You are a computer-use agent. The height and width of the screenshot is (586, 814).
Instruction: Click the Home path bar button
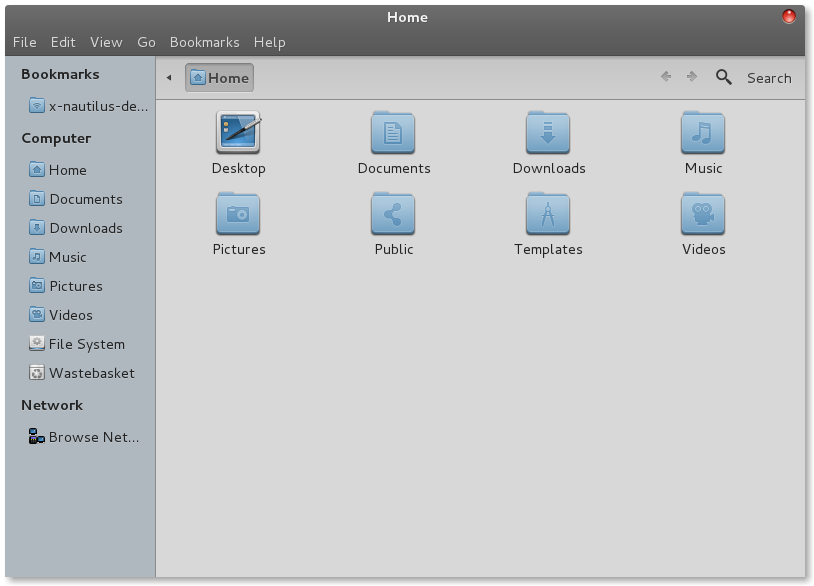tap(219, 78)
